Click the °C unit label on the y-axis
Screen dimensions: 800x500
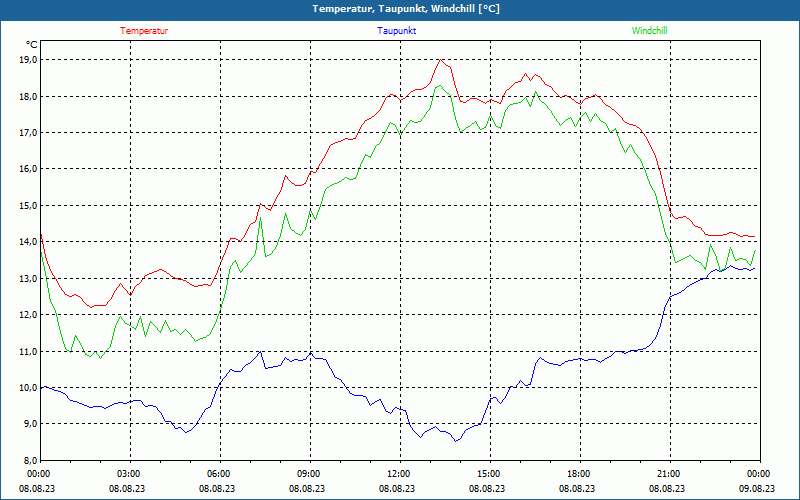point(32,44)
